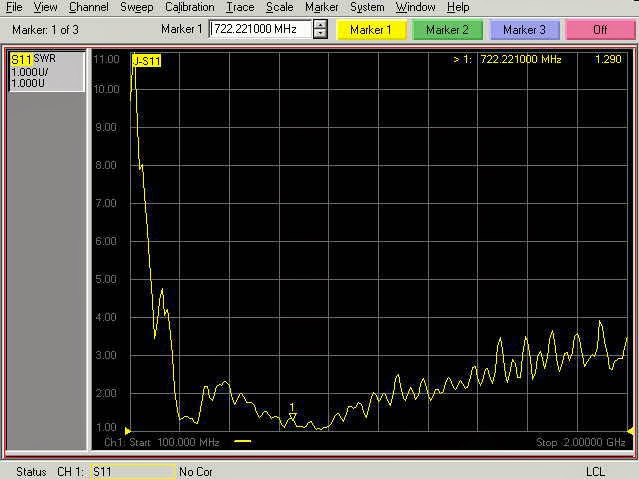Image resolution: width=639 pixels, height=479 pixels.
Task: Click the LCL indicator in status bar
Action: (595, 472)
